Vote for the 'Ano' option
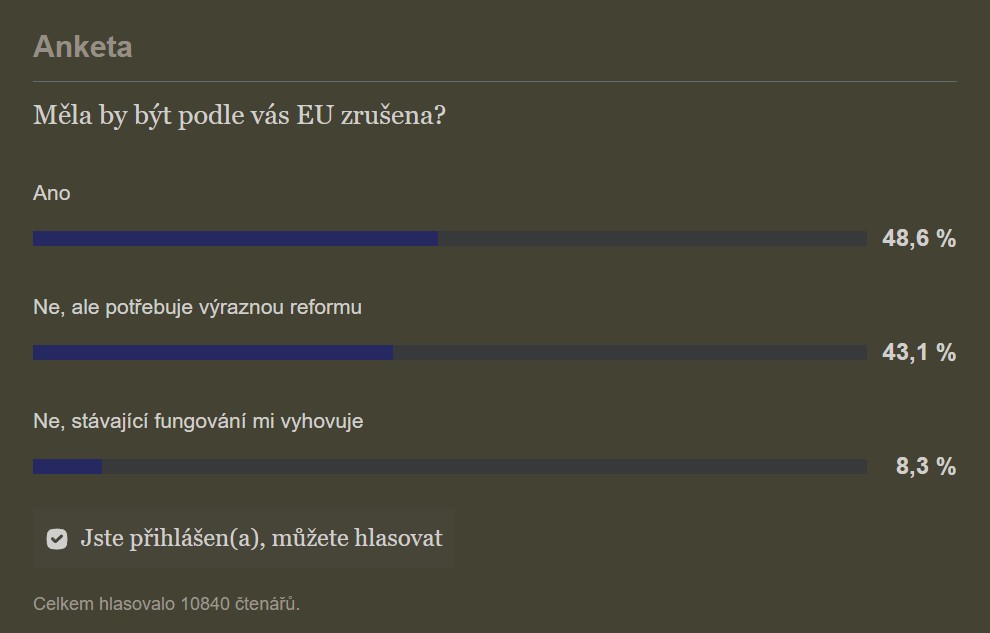The image size is (990, 633). [52, 193]
